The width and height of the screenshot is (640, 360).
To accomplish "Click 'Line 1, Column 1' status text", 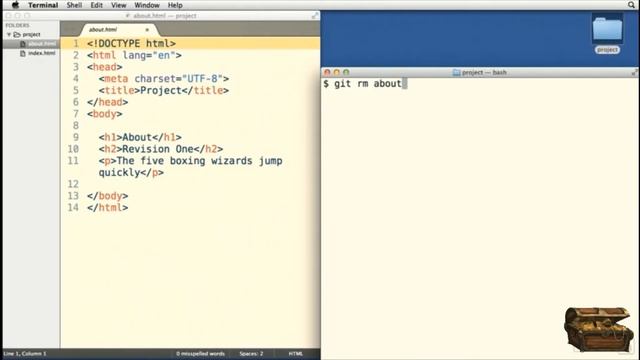I will tap(25, 353).
